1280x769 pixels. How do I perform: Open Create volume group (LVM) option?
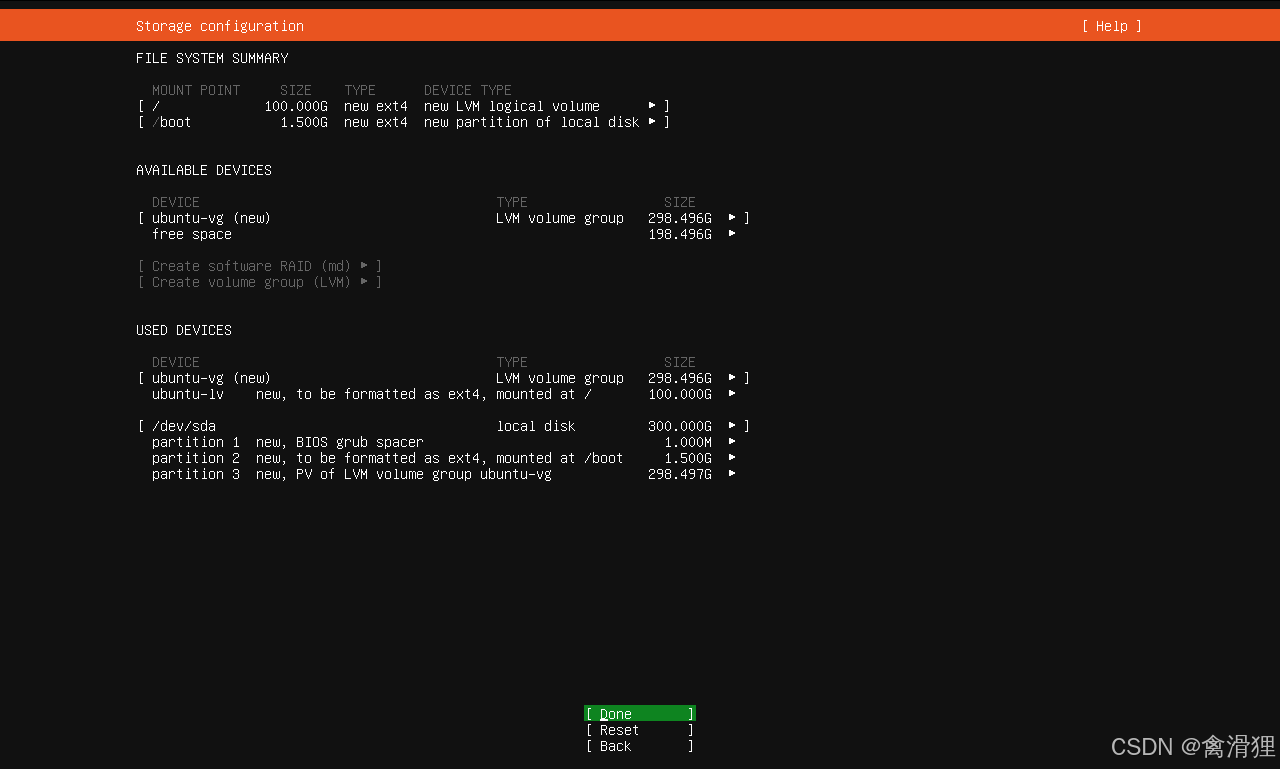260,282
